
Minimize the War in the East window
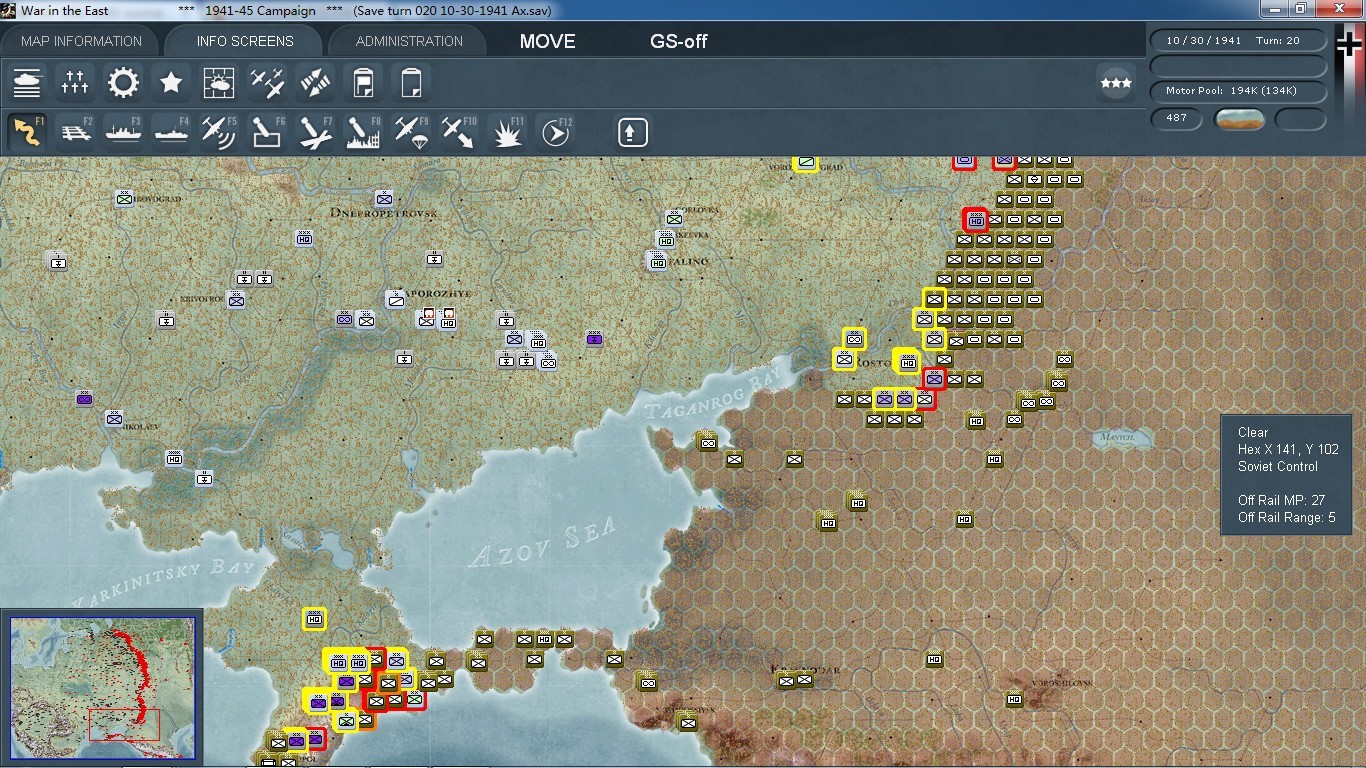[1273, 9]
